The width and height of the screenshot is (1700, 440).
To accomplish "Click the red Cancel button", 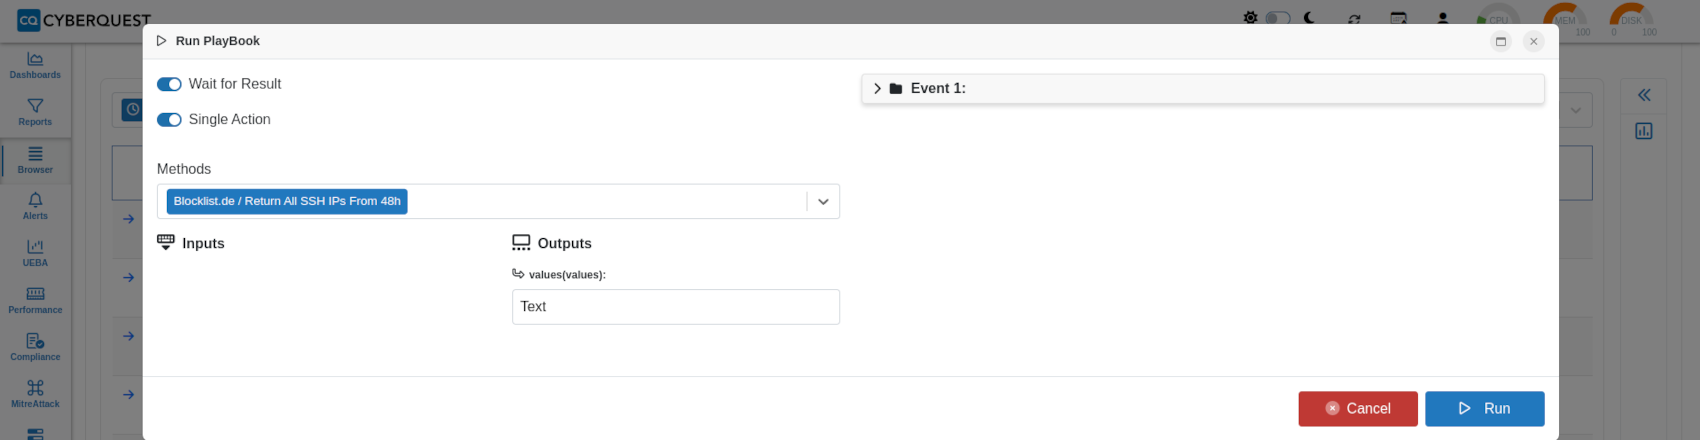I will click(x=1358, y=408).
